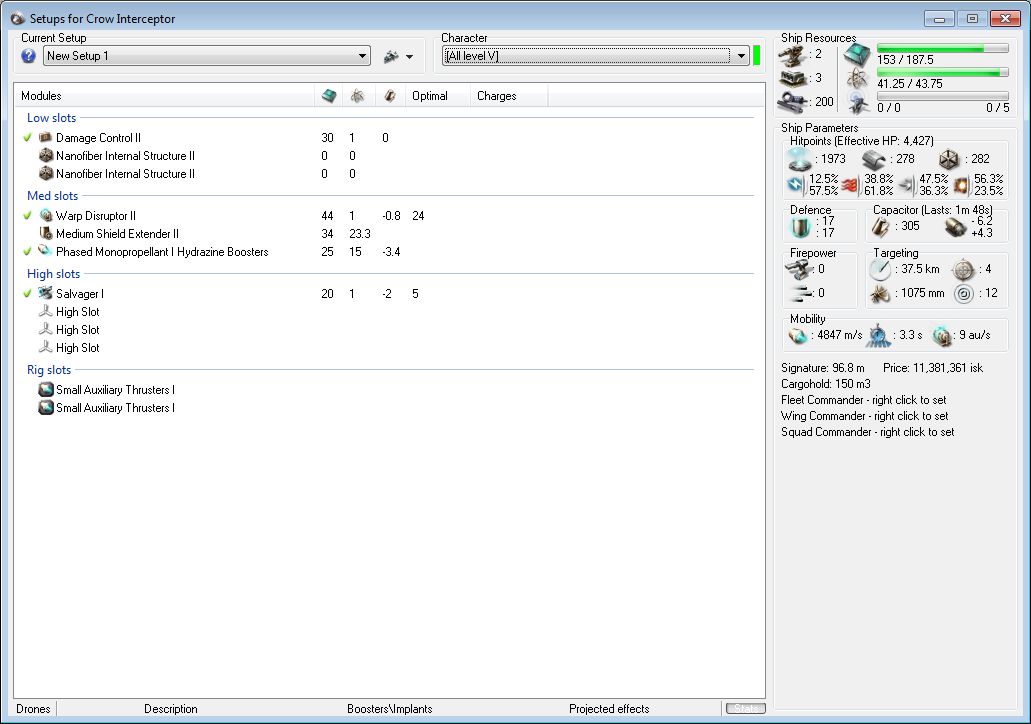Click the targeting range icon showing 37.5 km
Image resolution: width=1031 pixels, height=724 pixels.
point(880,269)
